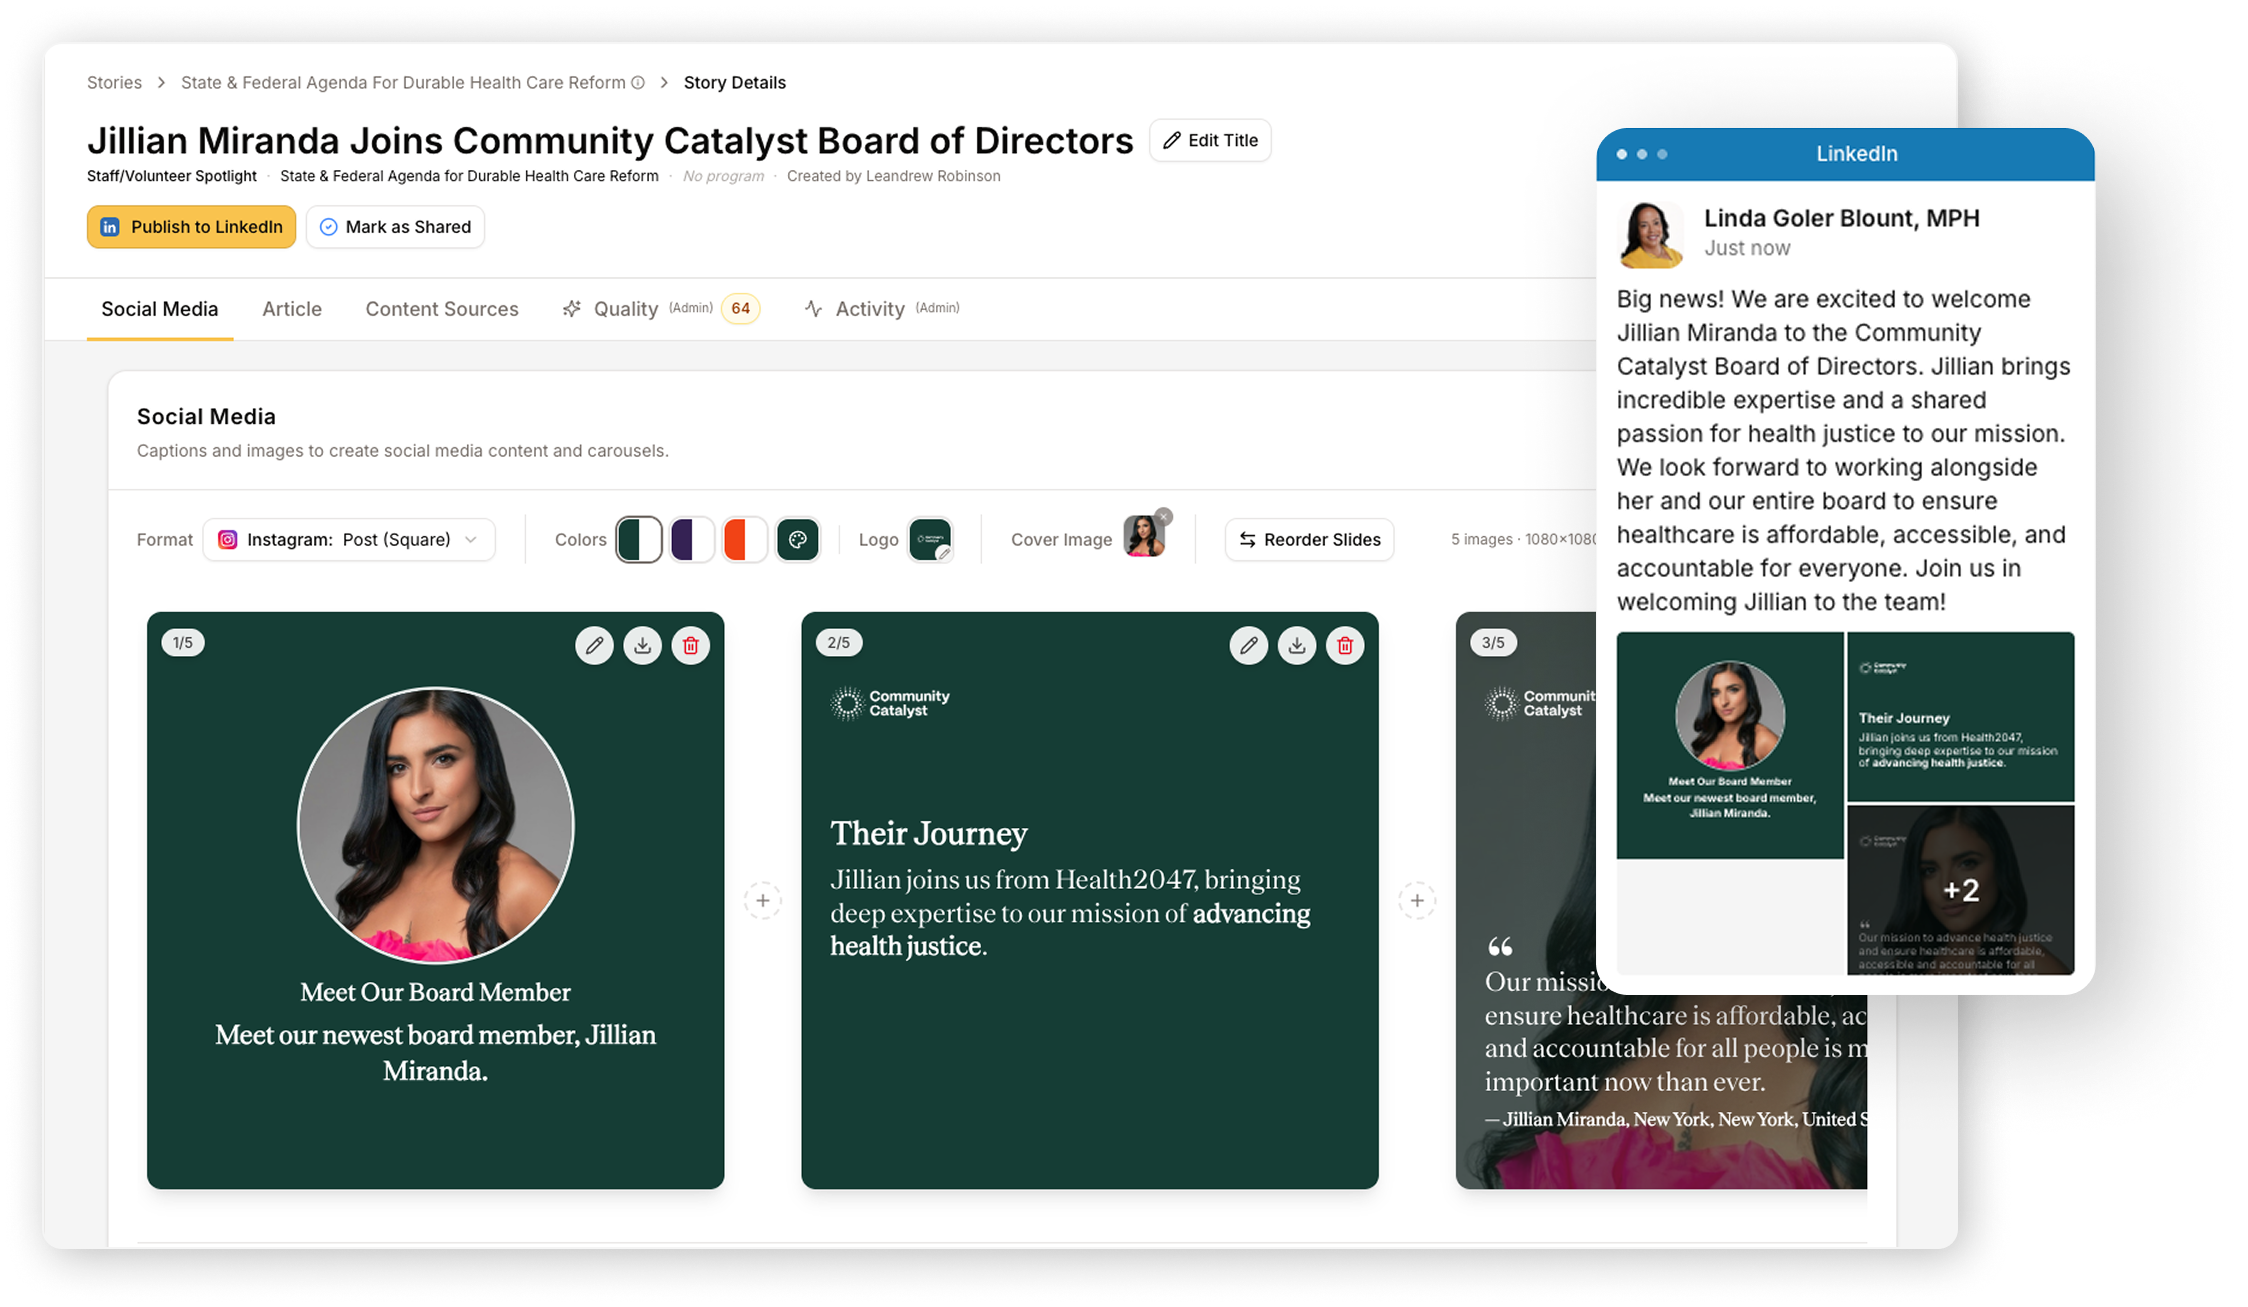Click Just now timestamp in LinkedIn preview

click(x=1747, y=248)
